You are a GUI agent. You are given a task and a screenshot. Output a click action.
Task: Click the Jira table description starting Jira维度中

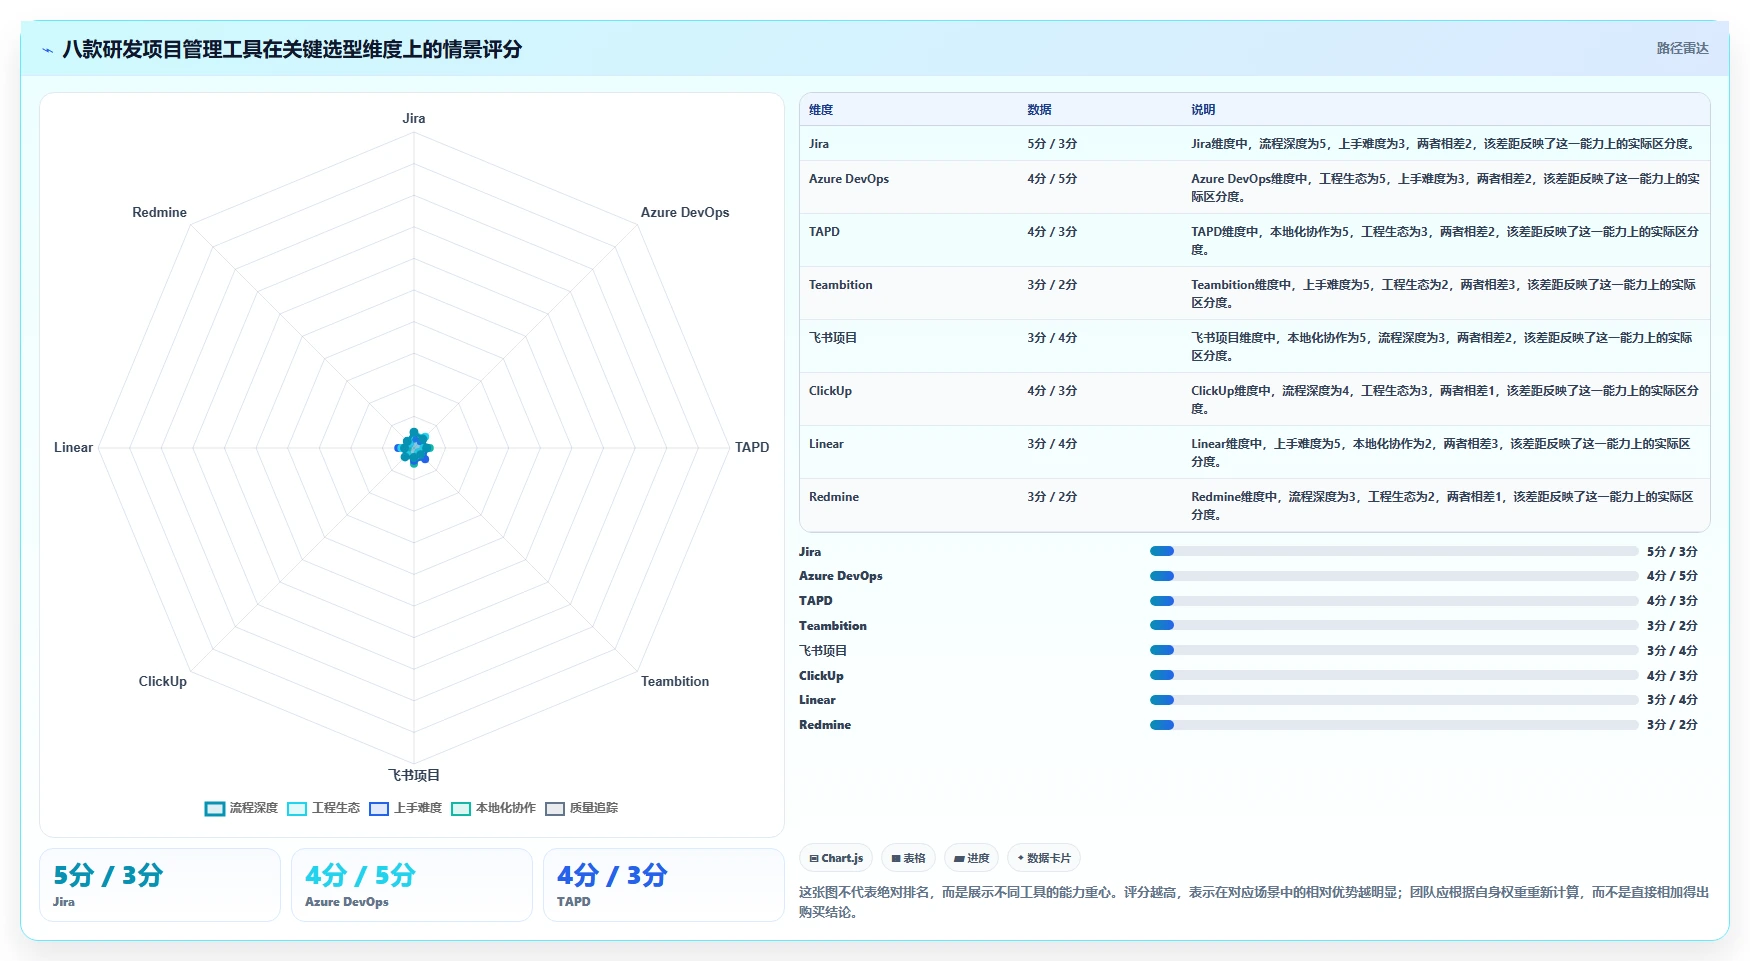[1444, 144]
